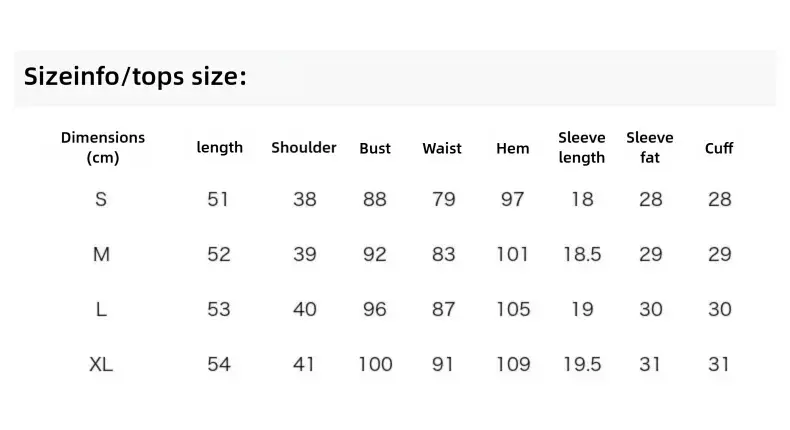The height and width of the screenshot is (430, 790).
Task: Click the Cuff column header
Action: tap(719, 148)
